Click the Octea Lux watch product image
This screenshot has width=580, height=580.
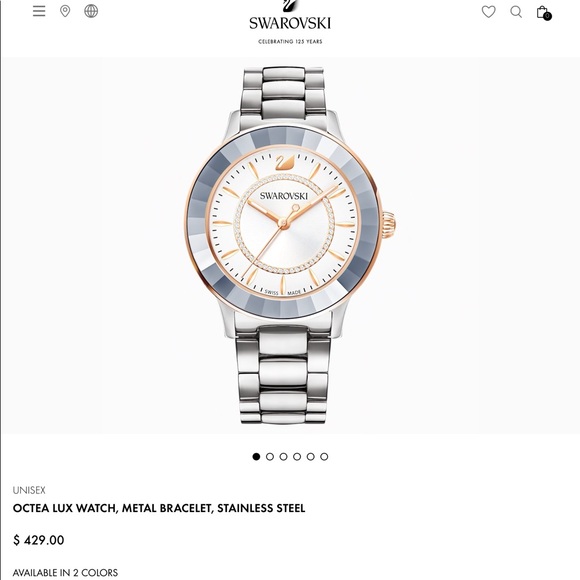point(290,245)
